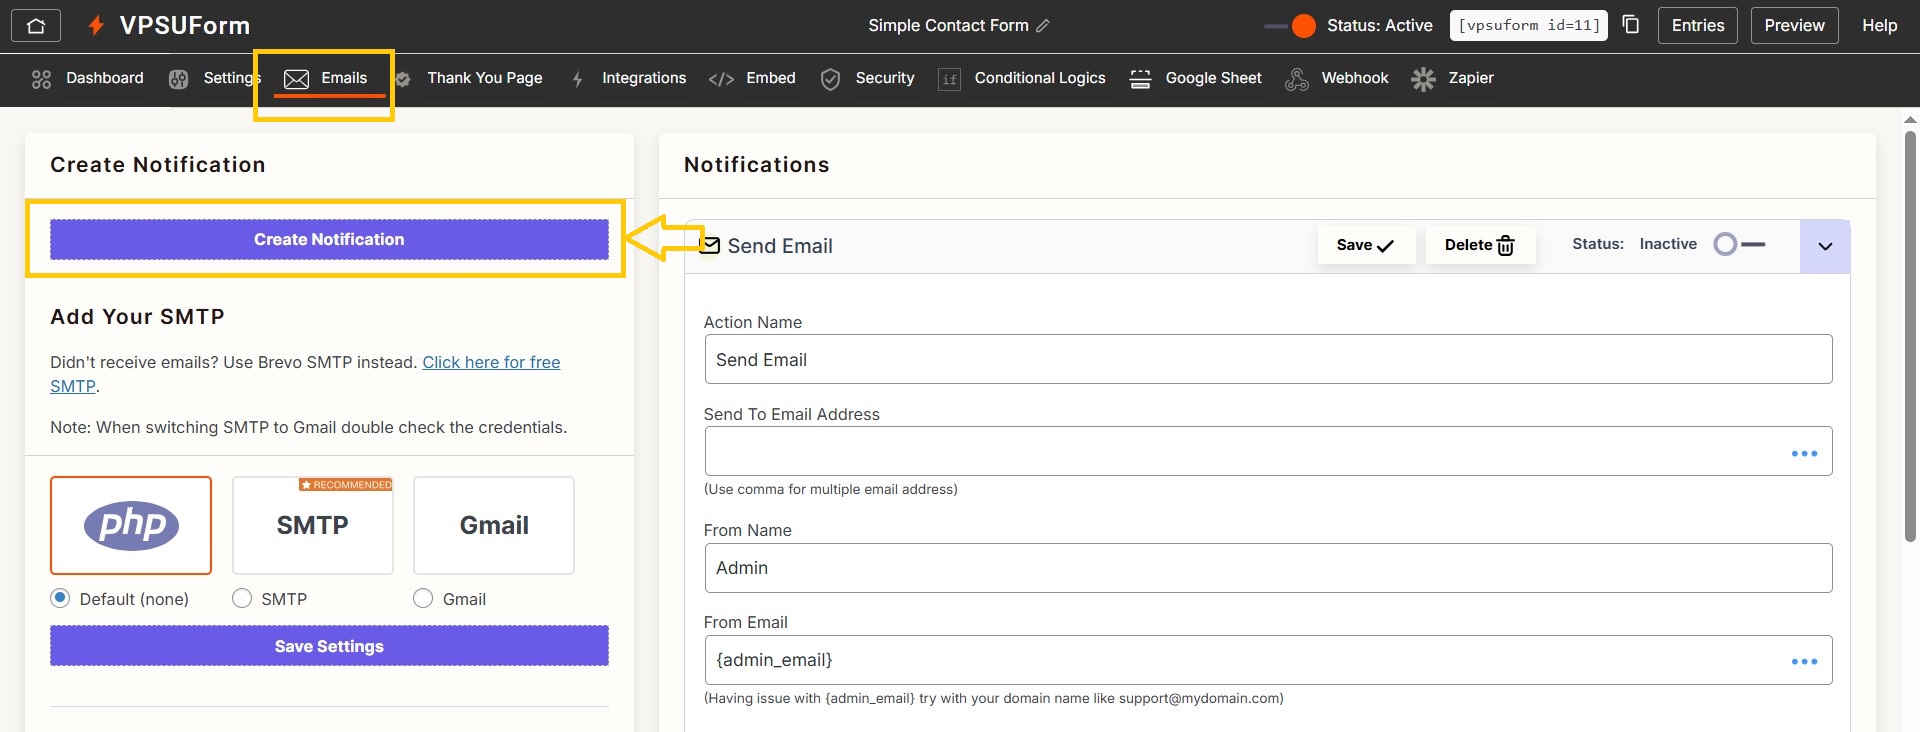The width and height of the screenshot is (1920, 732).
Task: Save the Send Email notification
Action: pos(1366,245)
